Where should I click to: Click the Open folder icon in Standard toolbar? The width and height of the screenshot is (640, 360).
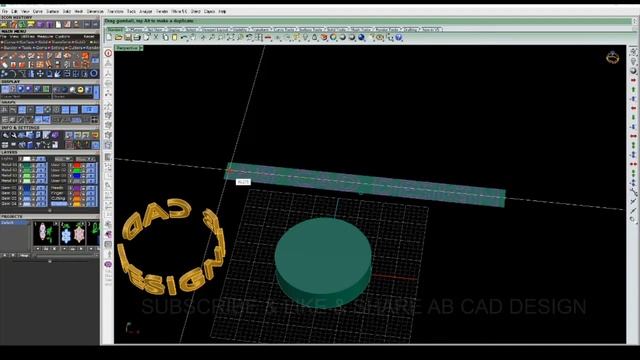[118, 38]
